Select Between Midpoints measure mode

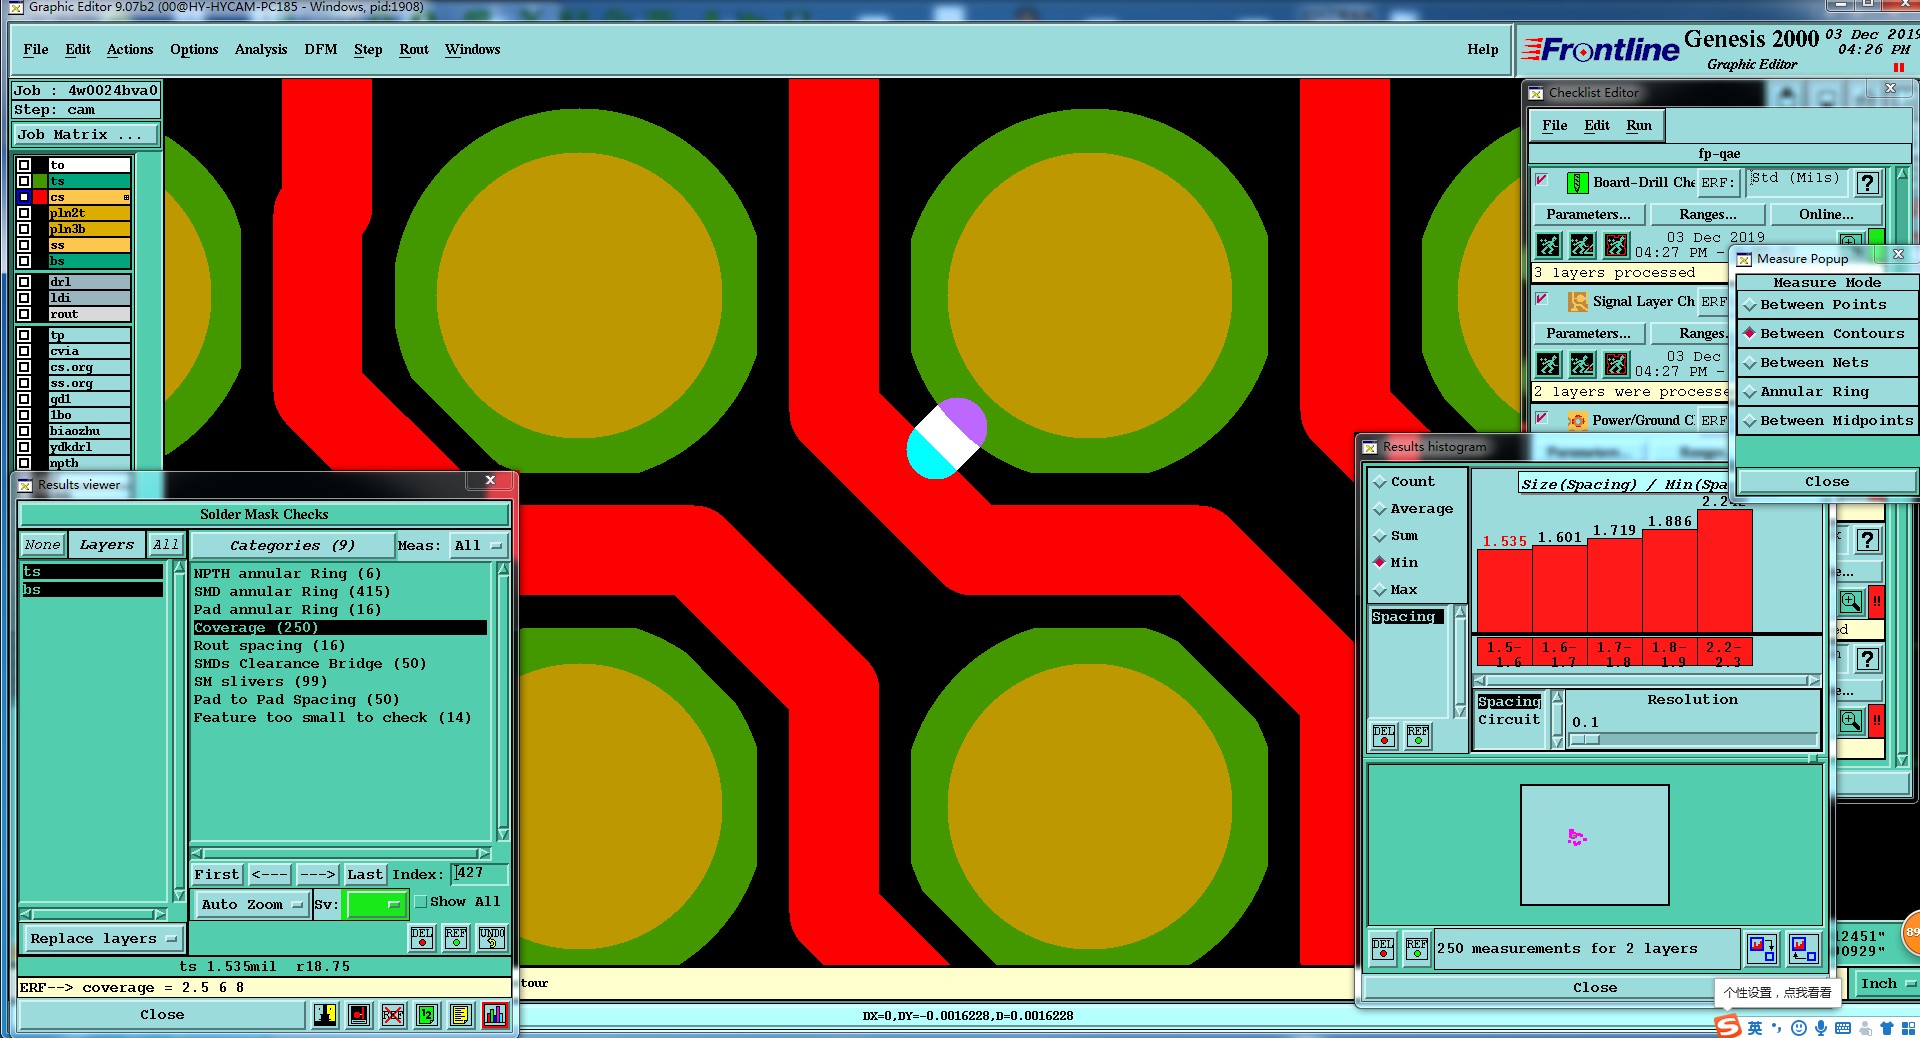pyautogui.click(x=1827, y=421)
